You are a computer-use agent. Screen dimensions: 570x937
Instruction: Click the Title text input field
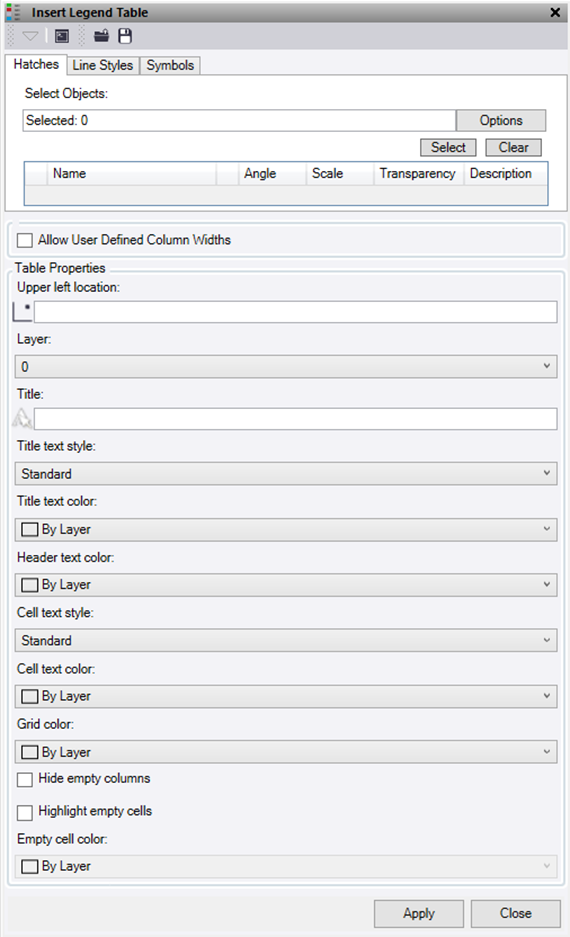click(295, 418)
